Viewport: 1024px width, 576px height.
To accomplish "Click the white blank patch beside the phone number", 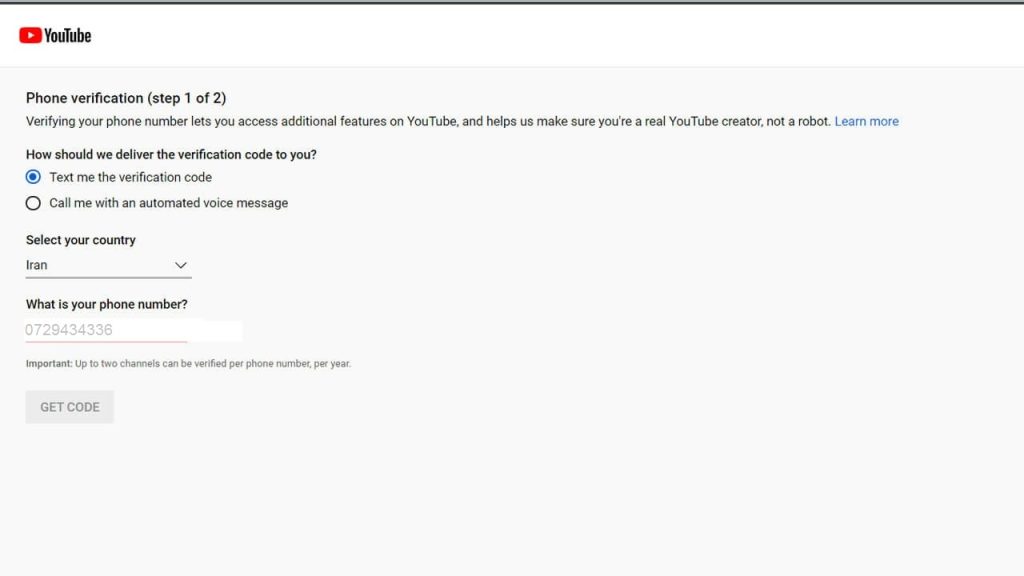I will [x=215, y=330].
